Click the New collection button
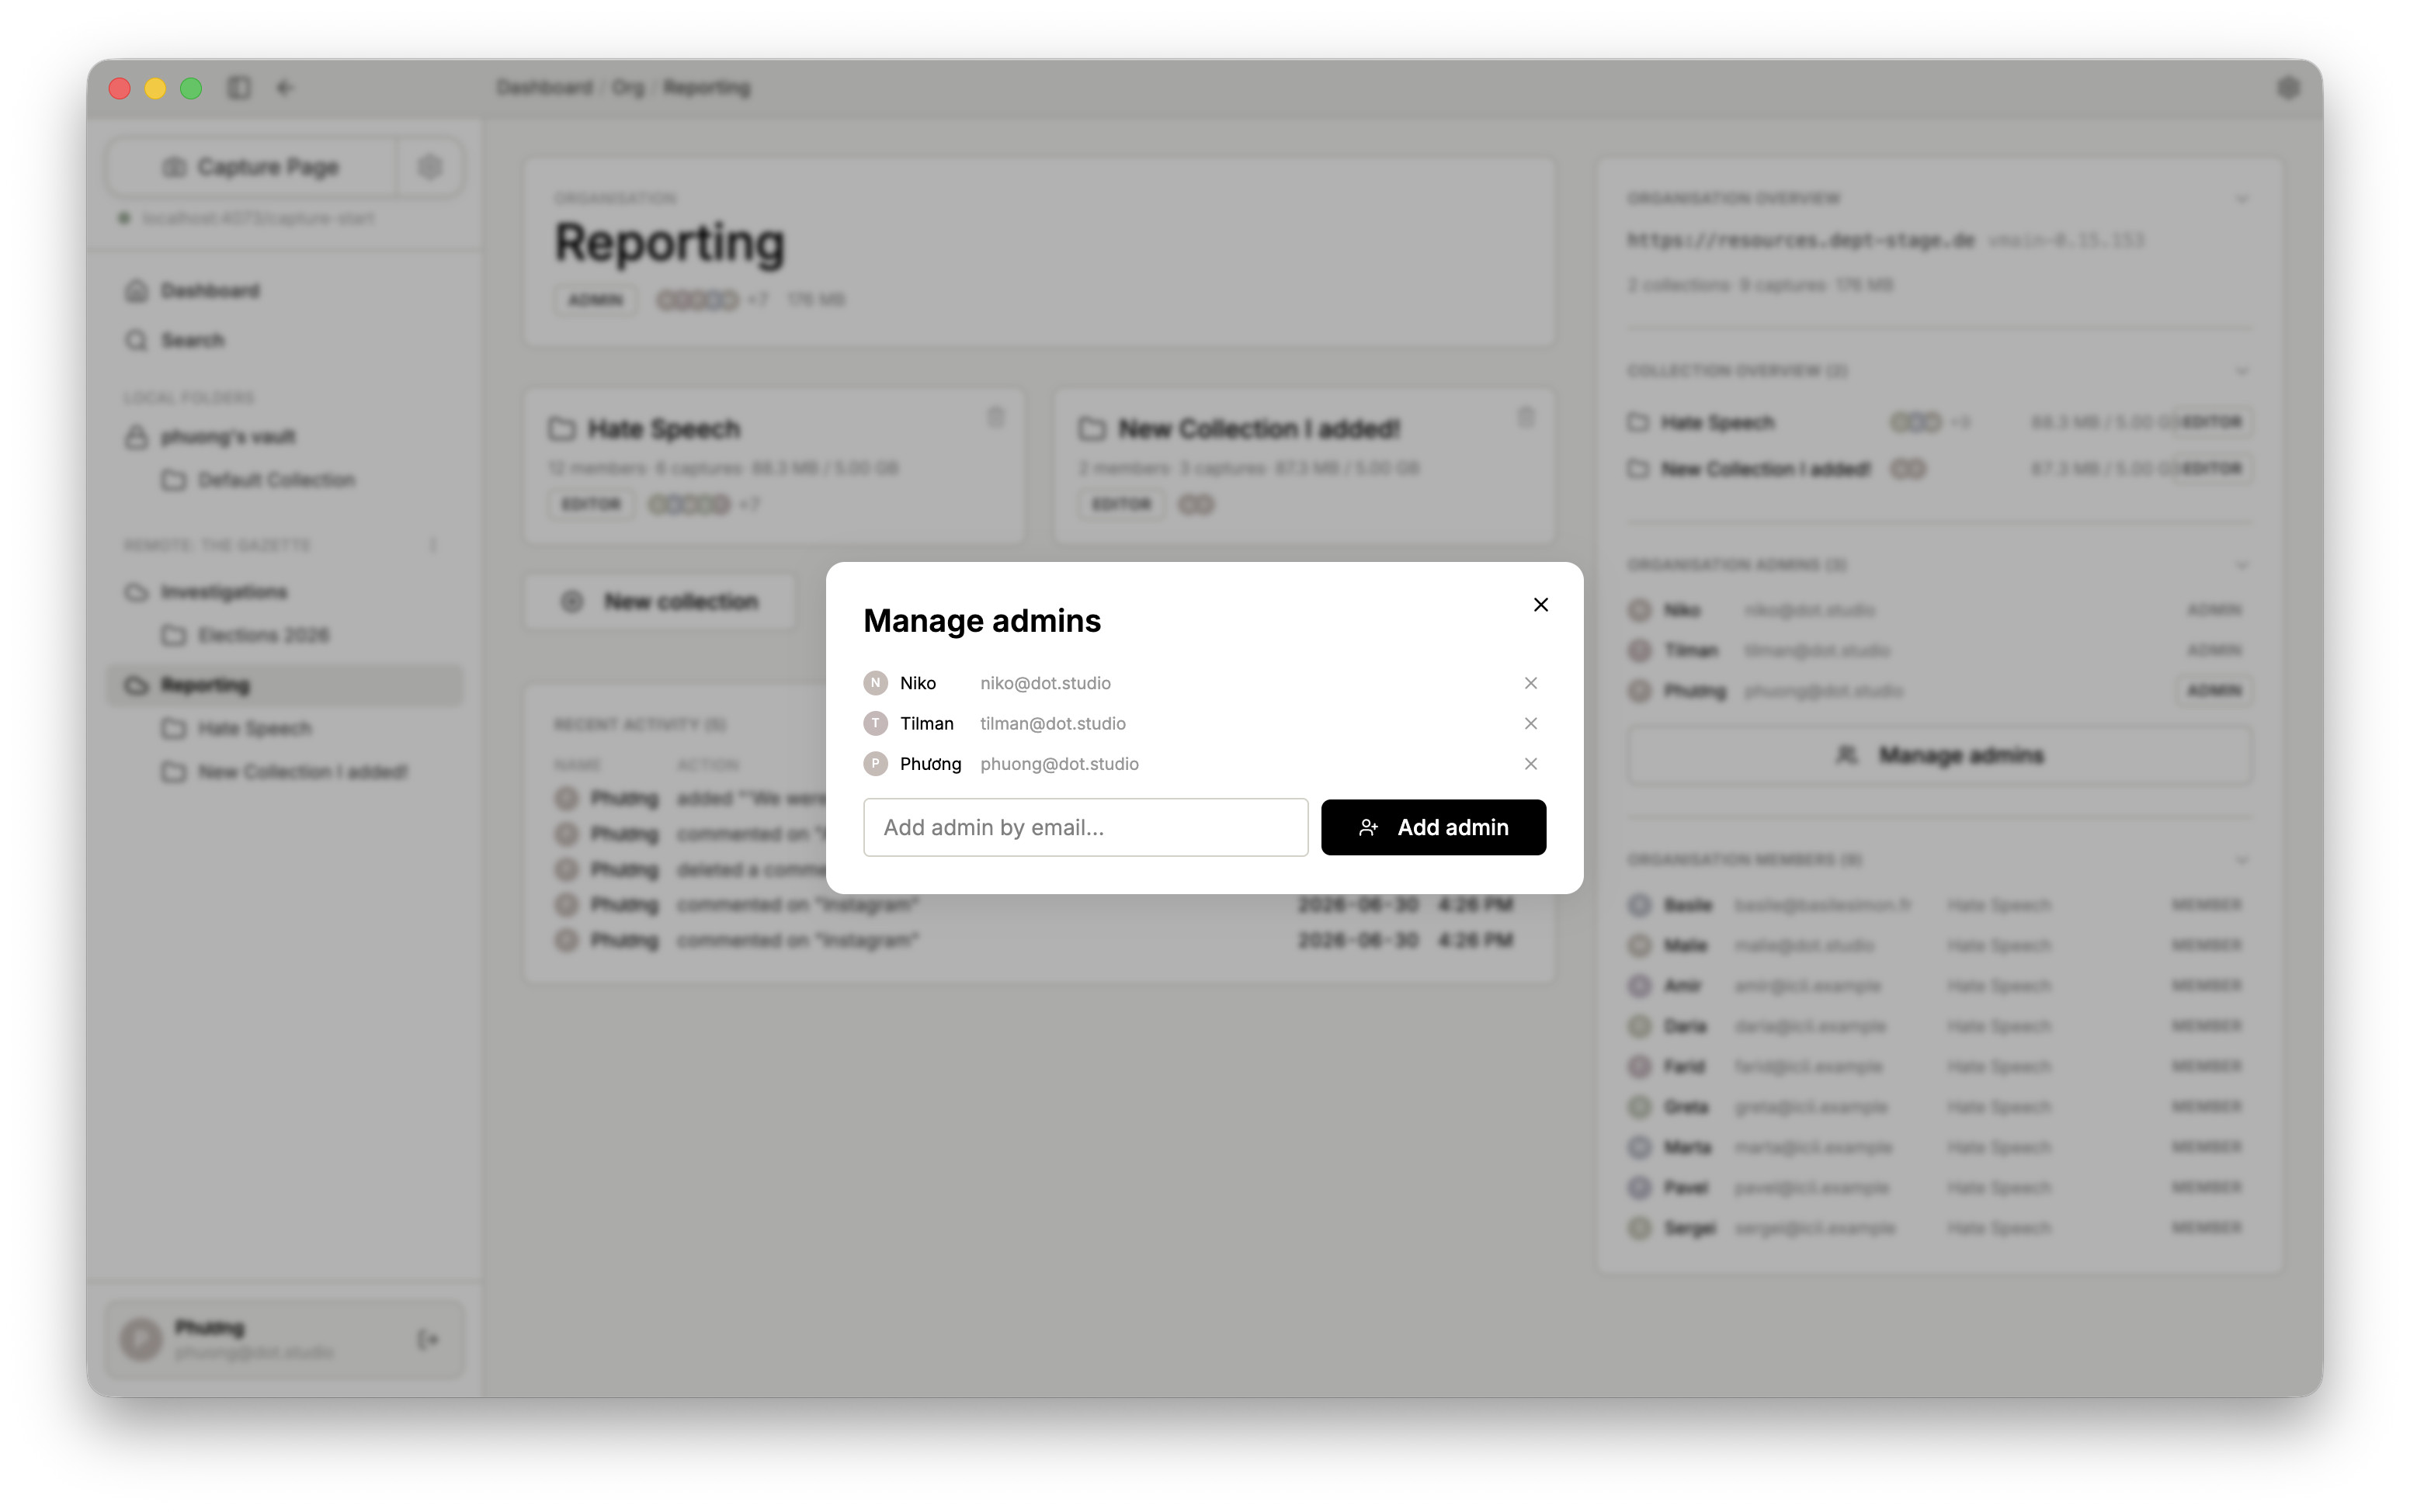 (661, 601)
